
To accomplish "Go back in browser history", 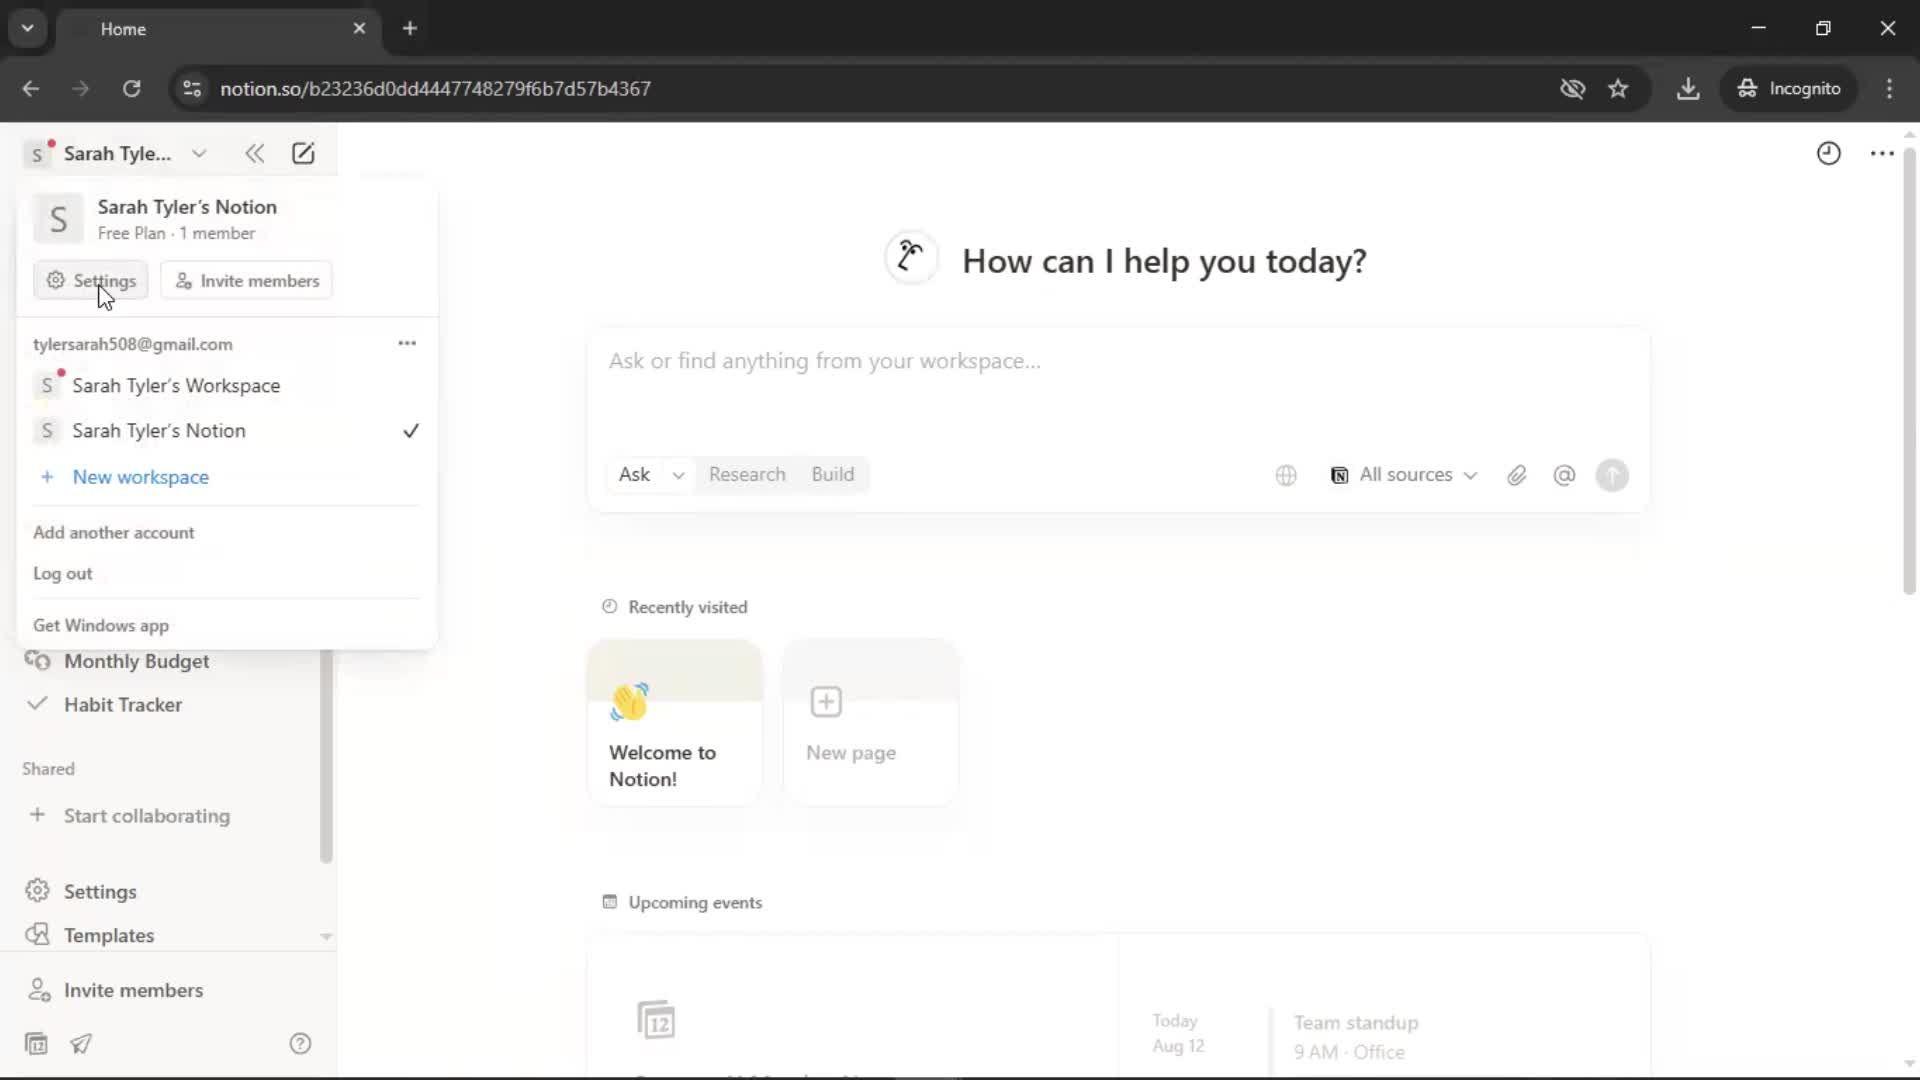I will click(x=31, y=89).
